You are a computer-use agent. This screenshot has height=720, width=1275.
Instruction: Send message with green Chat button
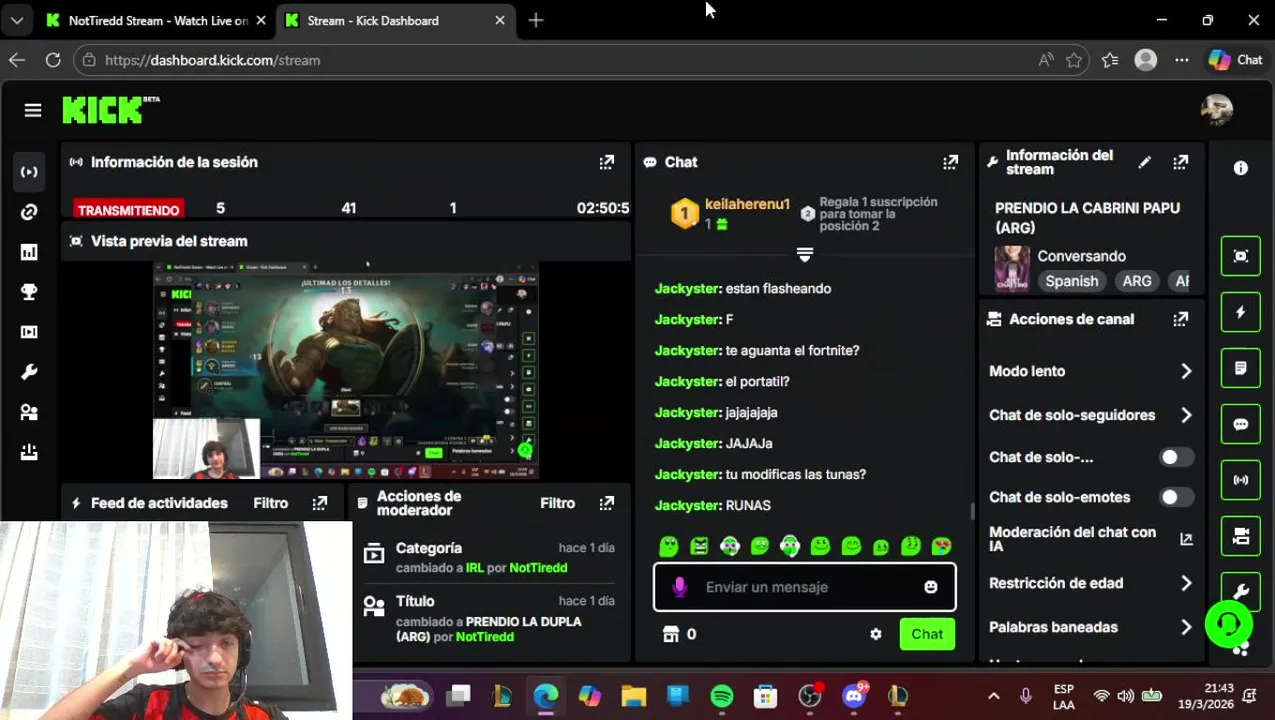927,634
